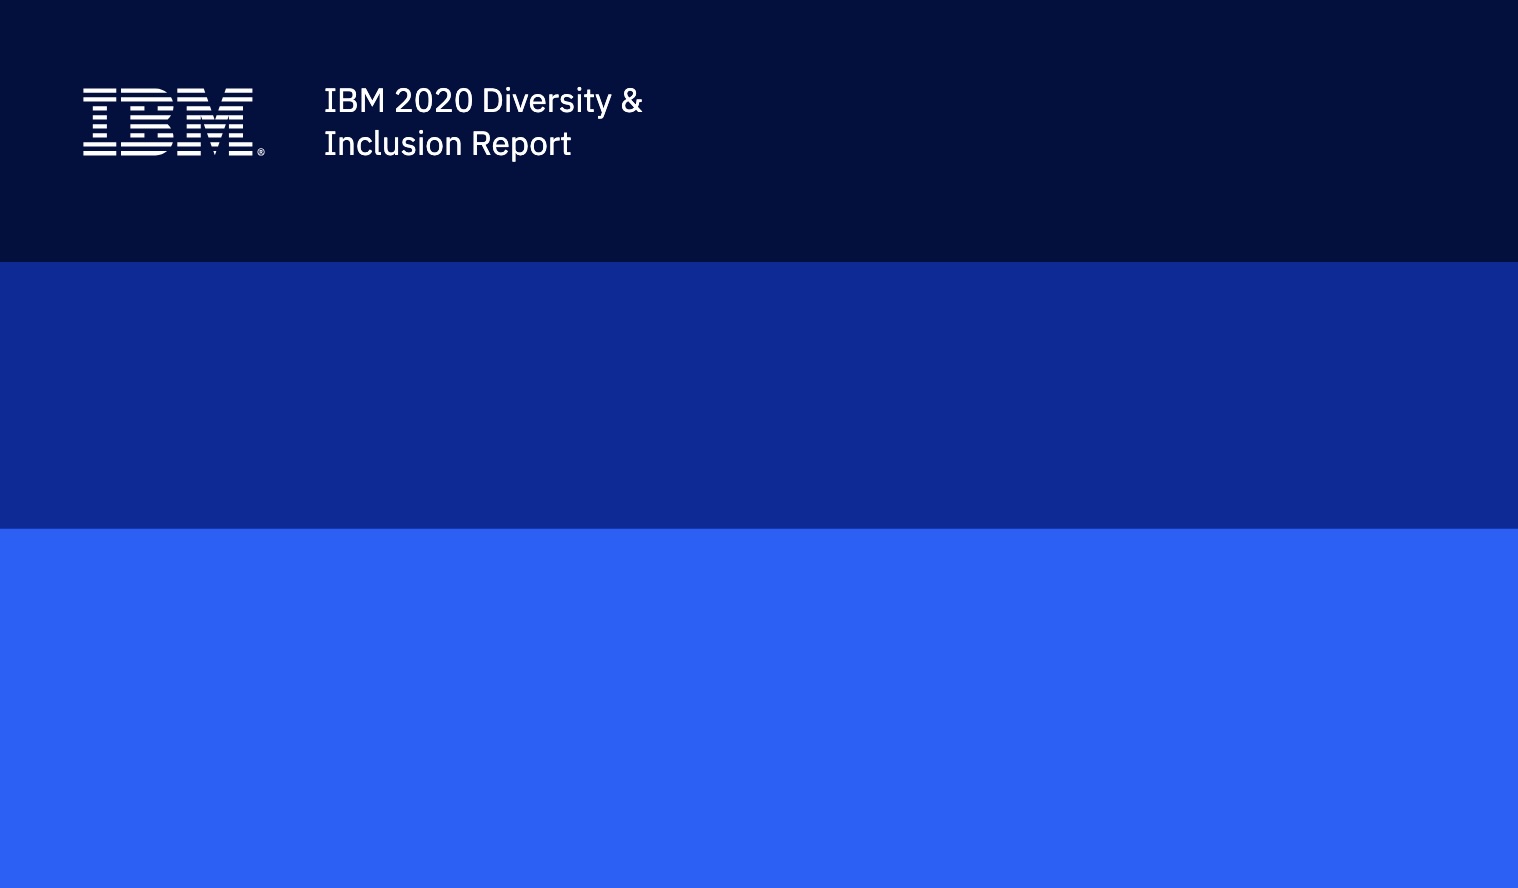Click the boundary between the two blue bands

[760, 528]
